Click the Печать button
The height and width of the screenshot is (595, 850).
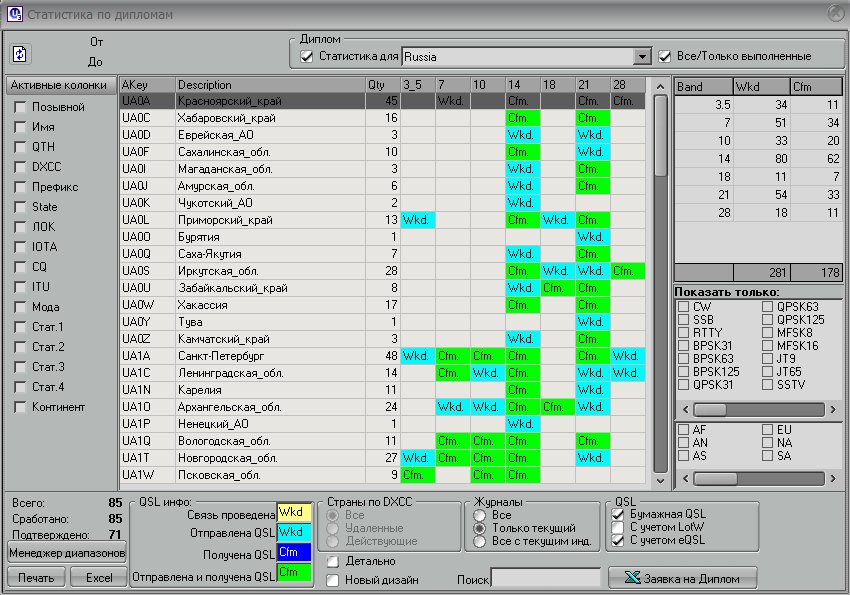[37, 578]
